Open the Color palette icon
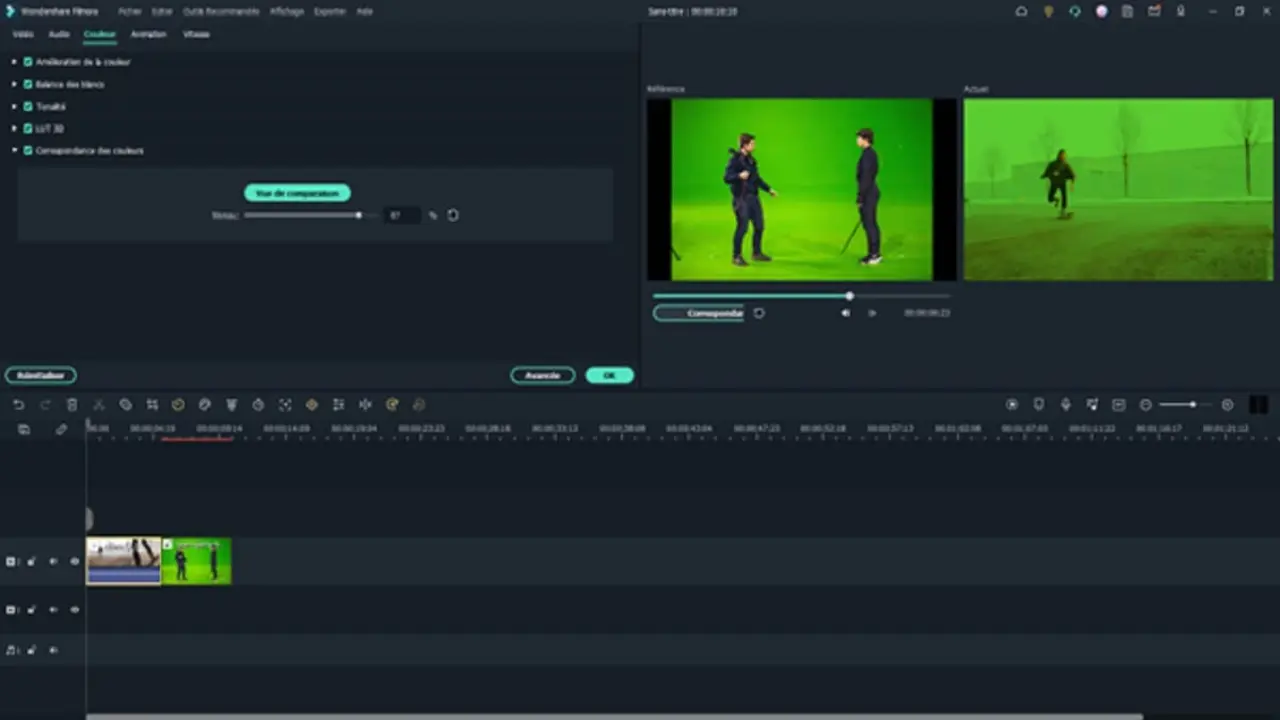Screen dimensions: 1280x720 (x=205, y=405)
